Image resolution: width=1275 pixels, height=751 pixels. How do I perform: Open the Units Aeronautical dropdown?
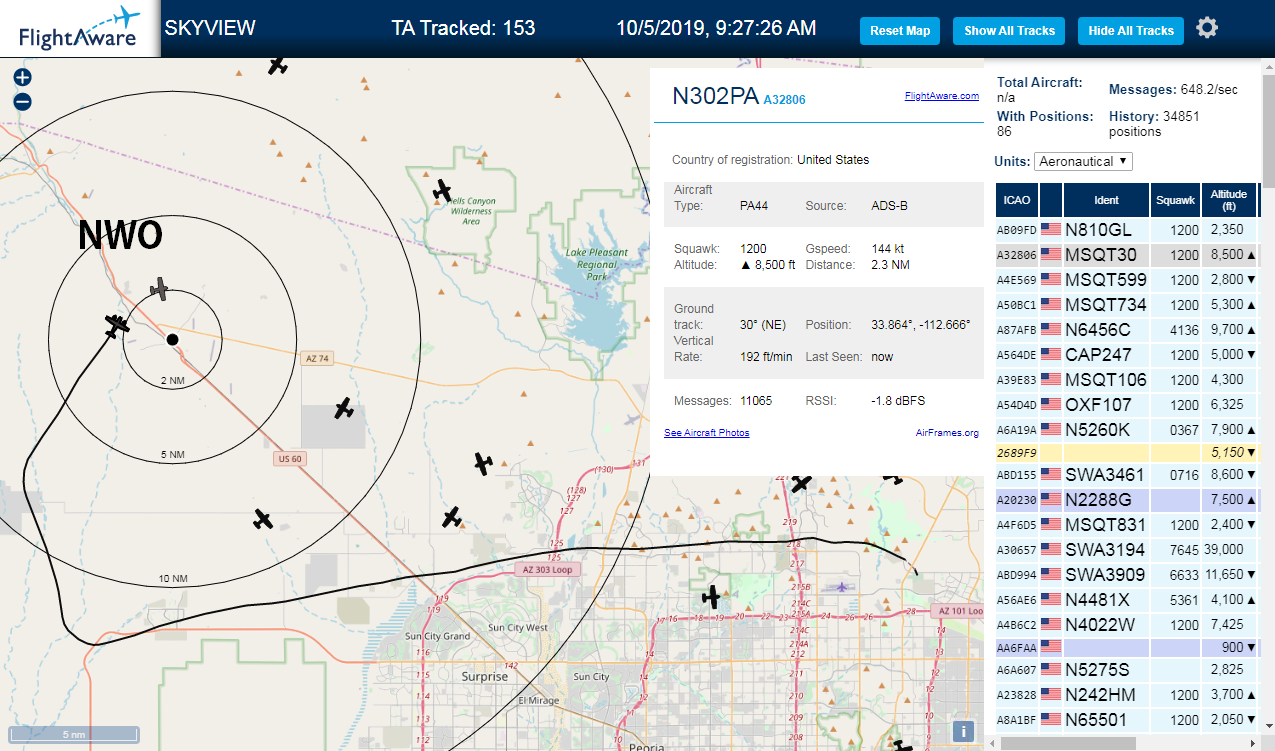[1084, 161]
